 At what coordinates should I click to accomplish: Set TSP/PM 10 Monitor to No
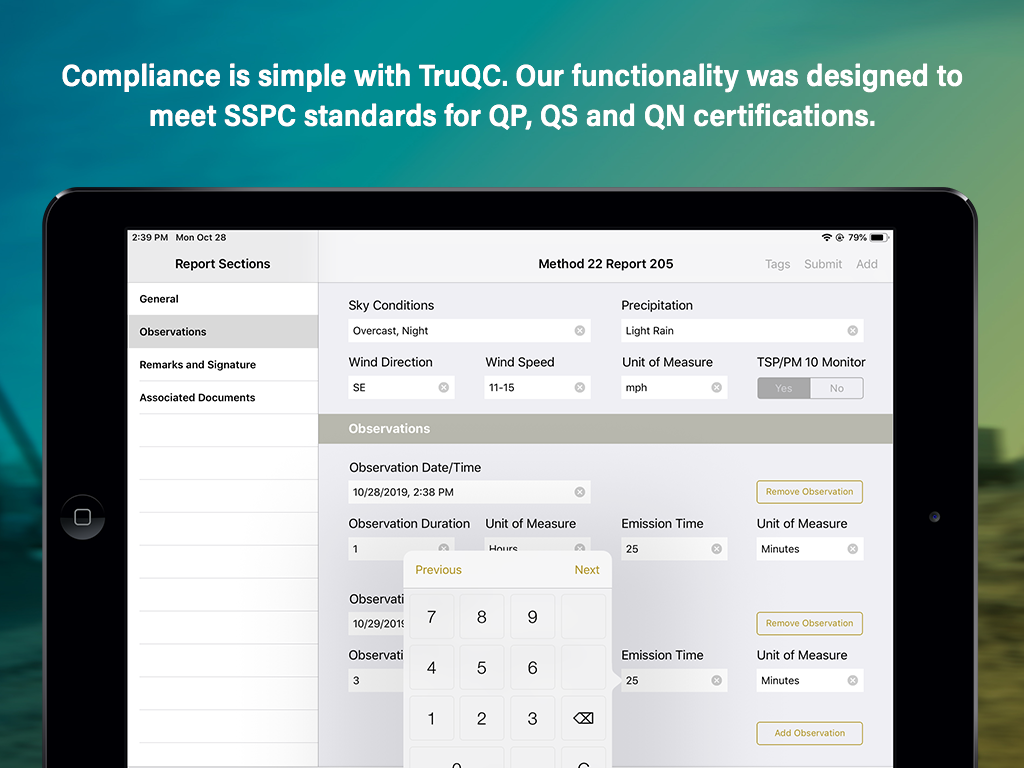(837, 388)
